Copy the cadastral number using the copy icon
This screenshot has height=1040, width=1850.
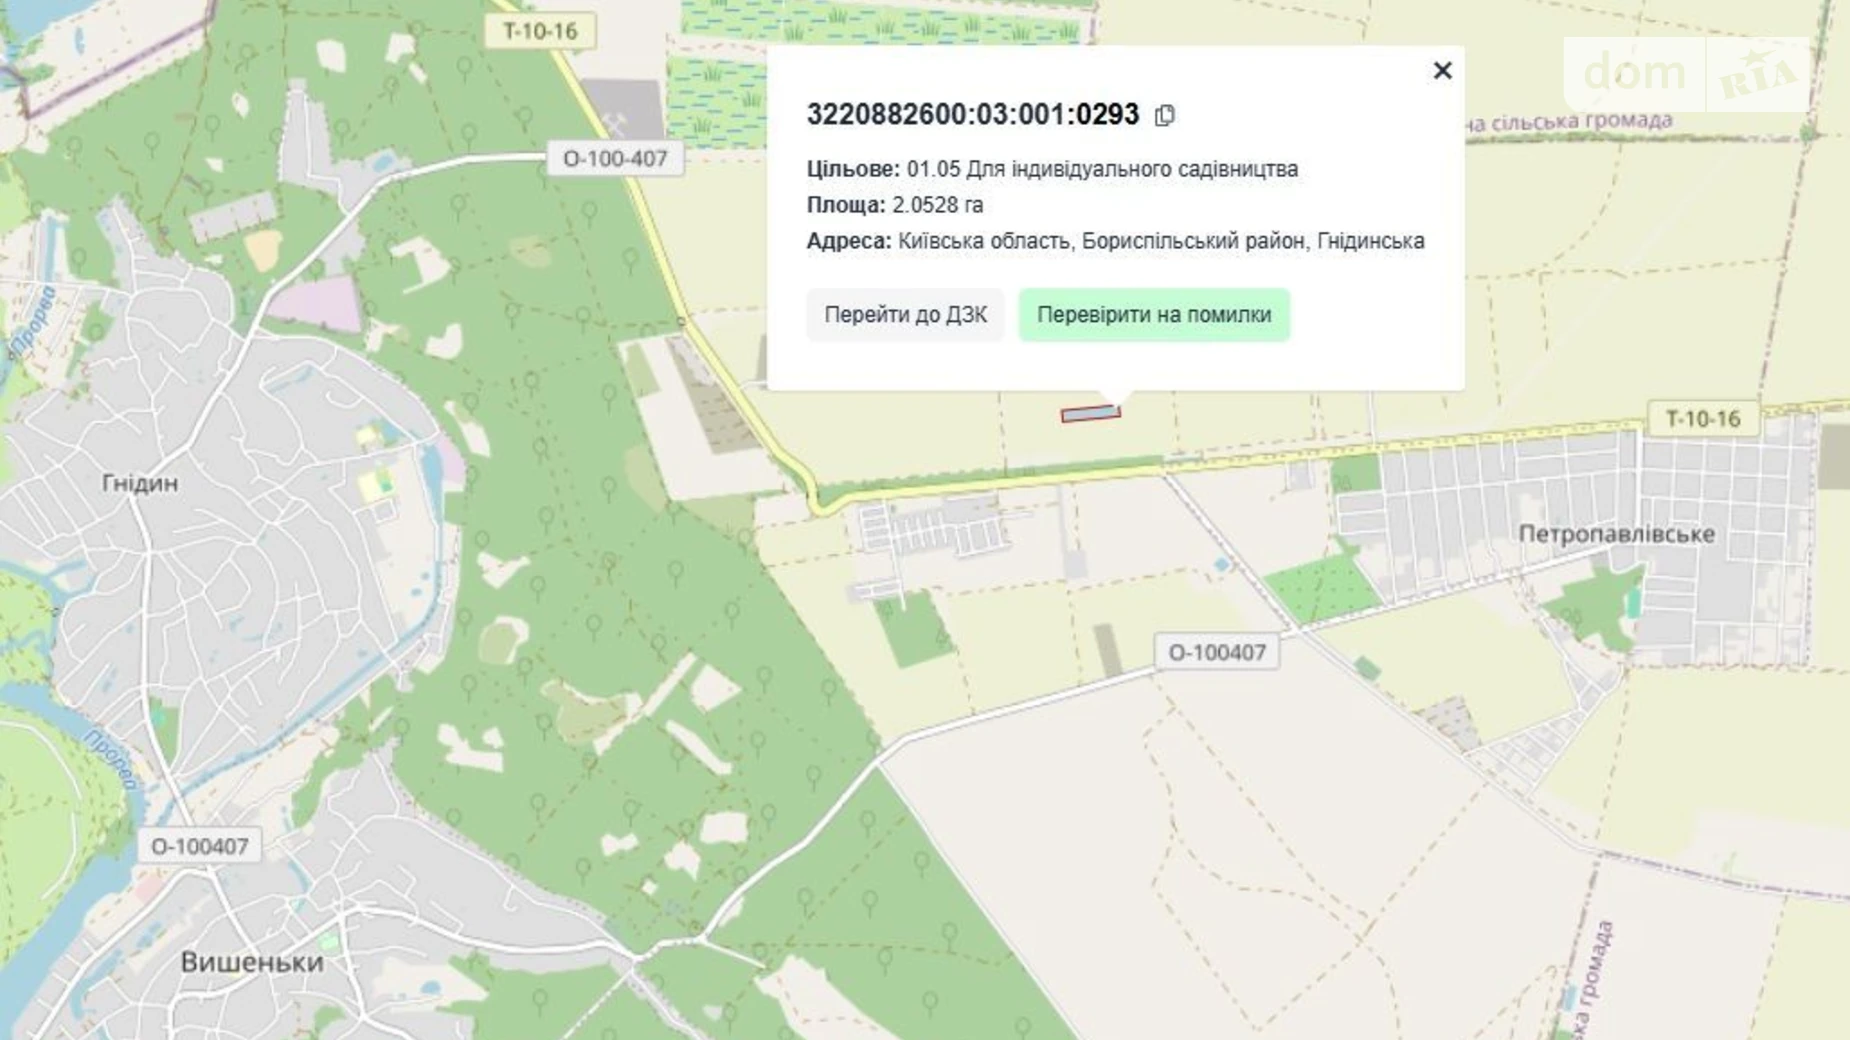pos(1163,115)
